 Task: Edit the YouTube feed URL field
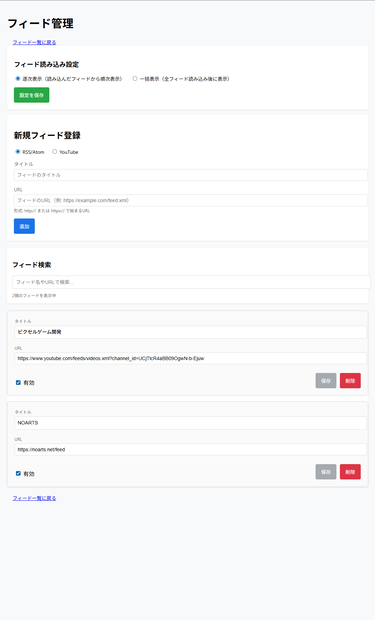pos(191,359)
